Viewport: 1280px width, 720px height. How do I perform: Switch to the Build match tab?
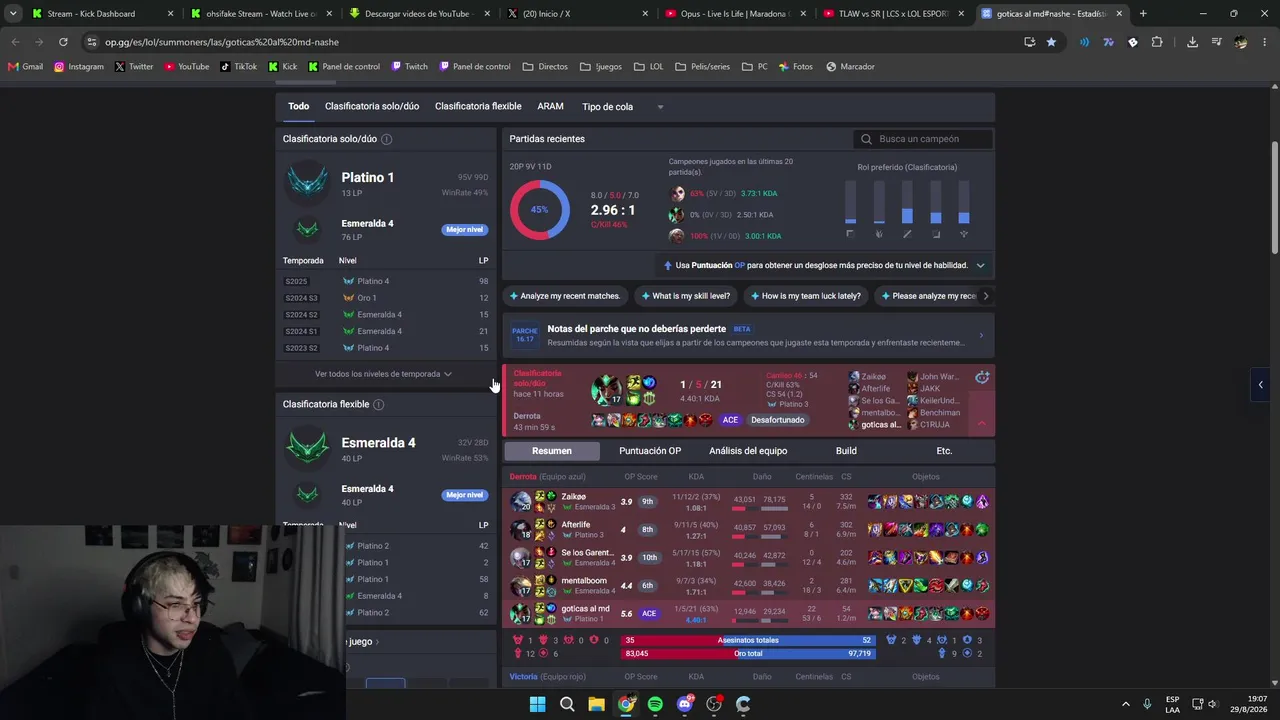(x=846, y=451)
